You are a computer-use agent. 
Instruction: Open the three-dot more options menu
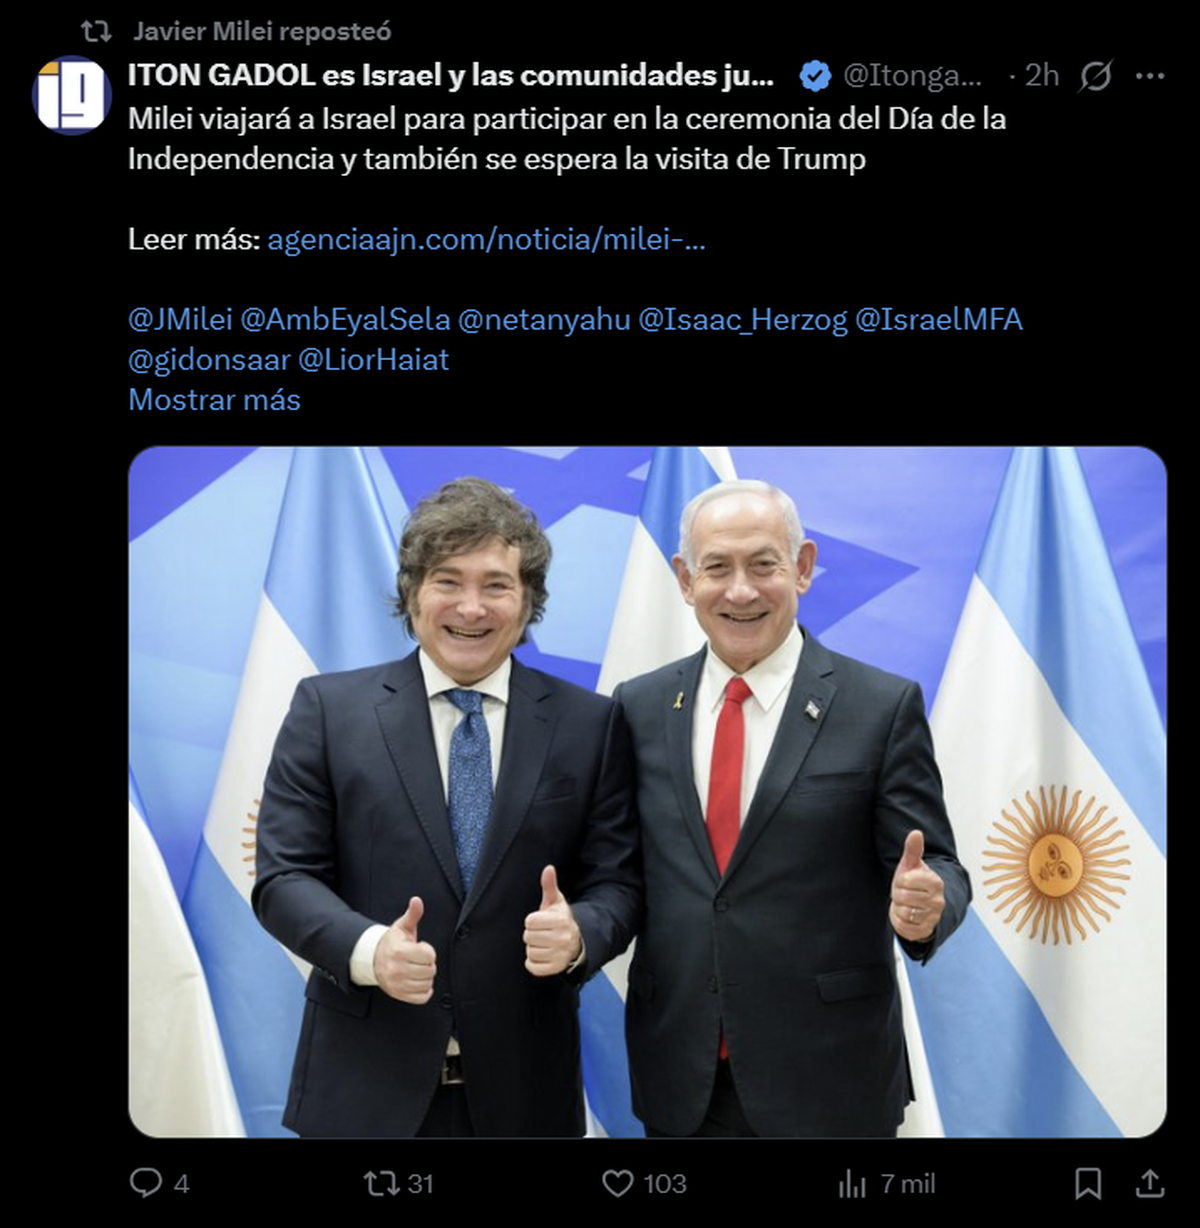point(1151,76)
